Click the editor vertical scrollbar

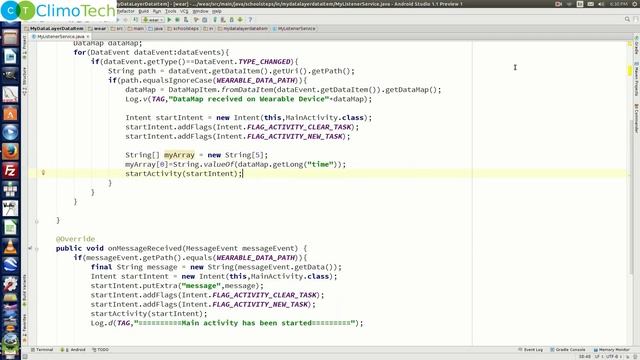click(x=631, y=196)
